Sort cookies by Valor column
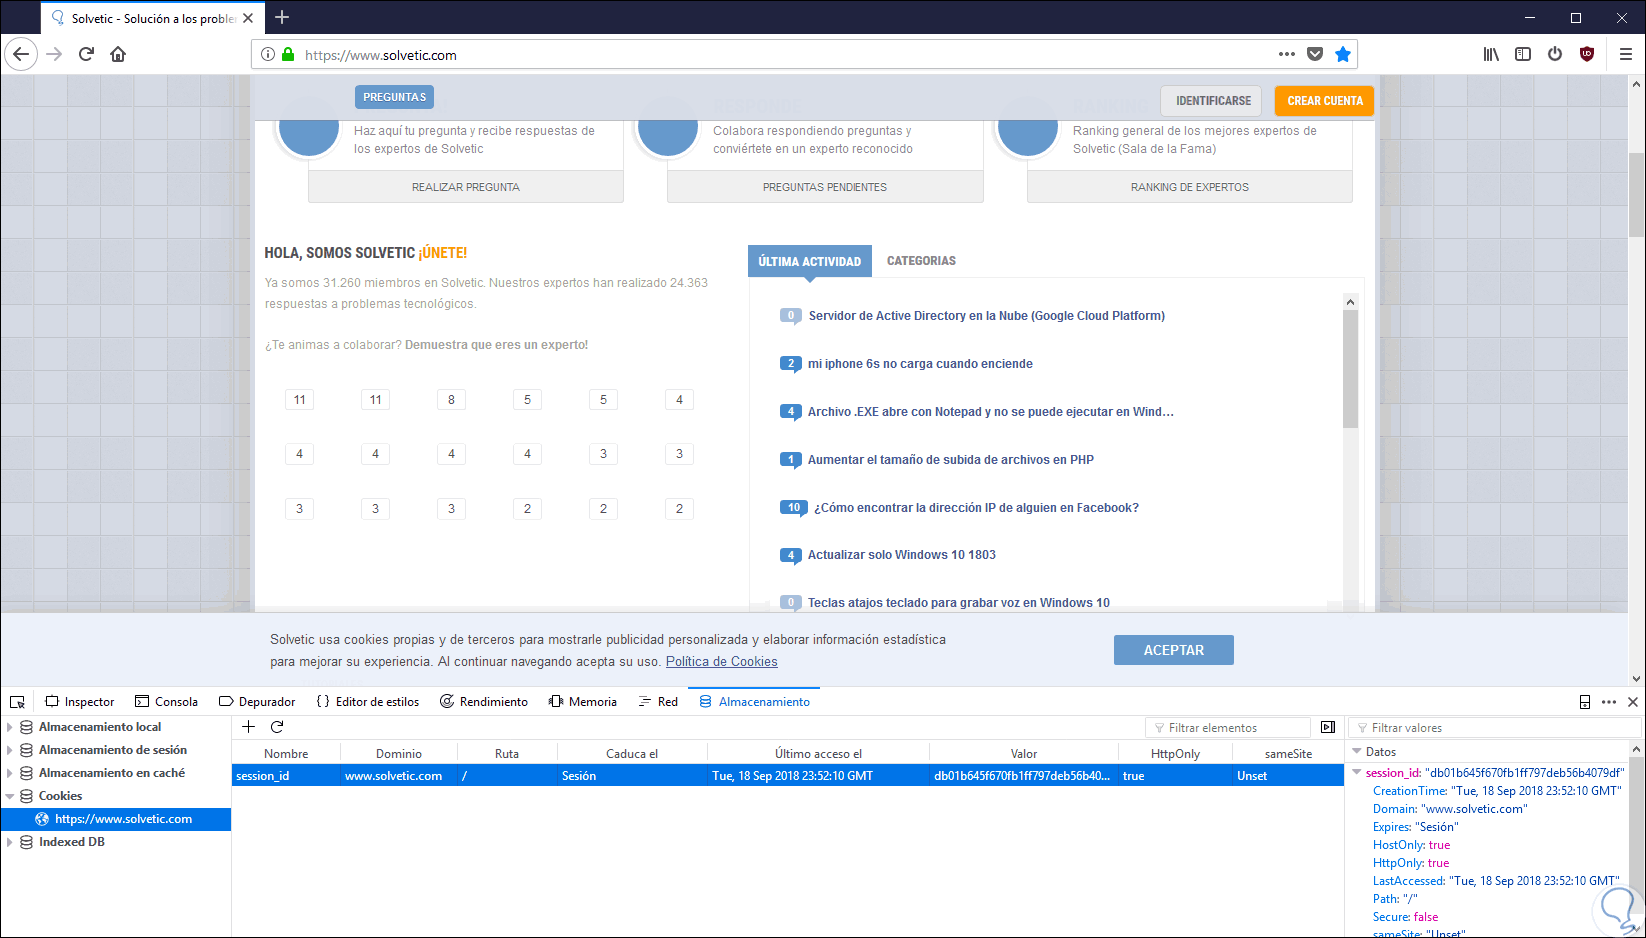This screenshot has height=938, width=1646. (x=1024, y=754)
